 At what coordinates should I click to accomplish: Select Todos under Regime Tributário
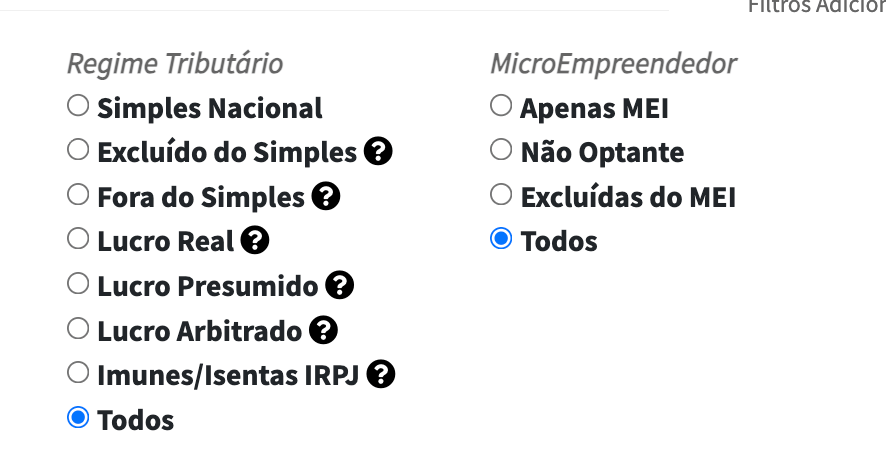point(78,418)
